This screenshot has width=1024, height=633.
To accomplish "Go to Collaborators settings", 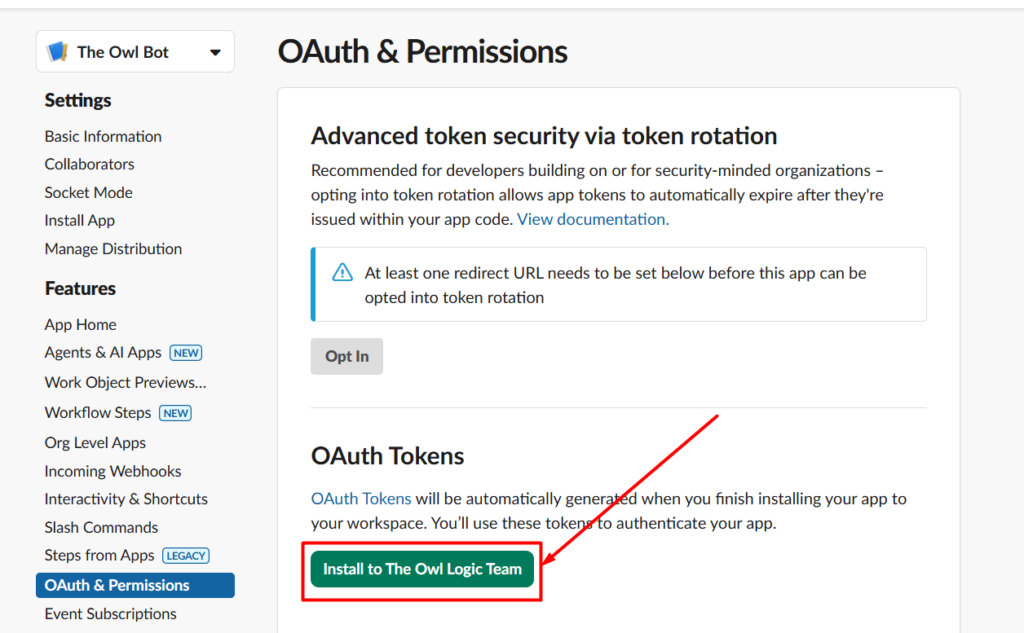I will point(89,164).
